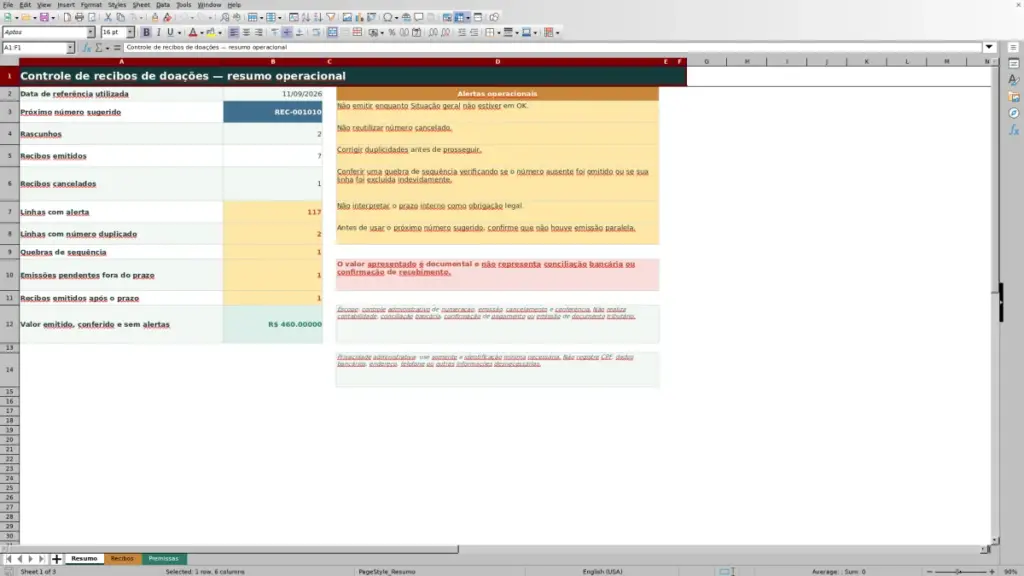Click the AutoFilter funnel icon
The image size is (1024, 576).
[330, 18]
